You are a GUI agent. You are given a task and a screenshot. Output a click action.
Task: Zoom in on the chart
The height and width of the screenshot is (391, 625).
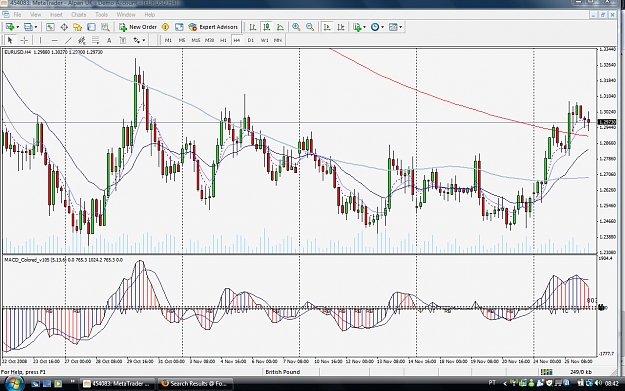[296, 27]
